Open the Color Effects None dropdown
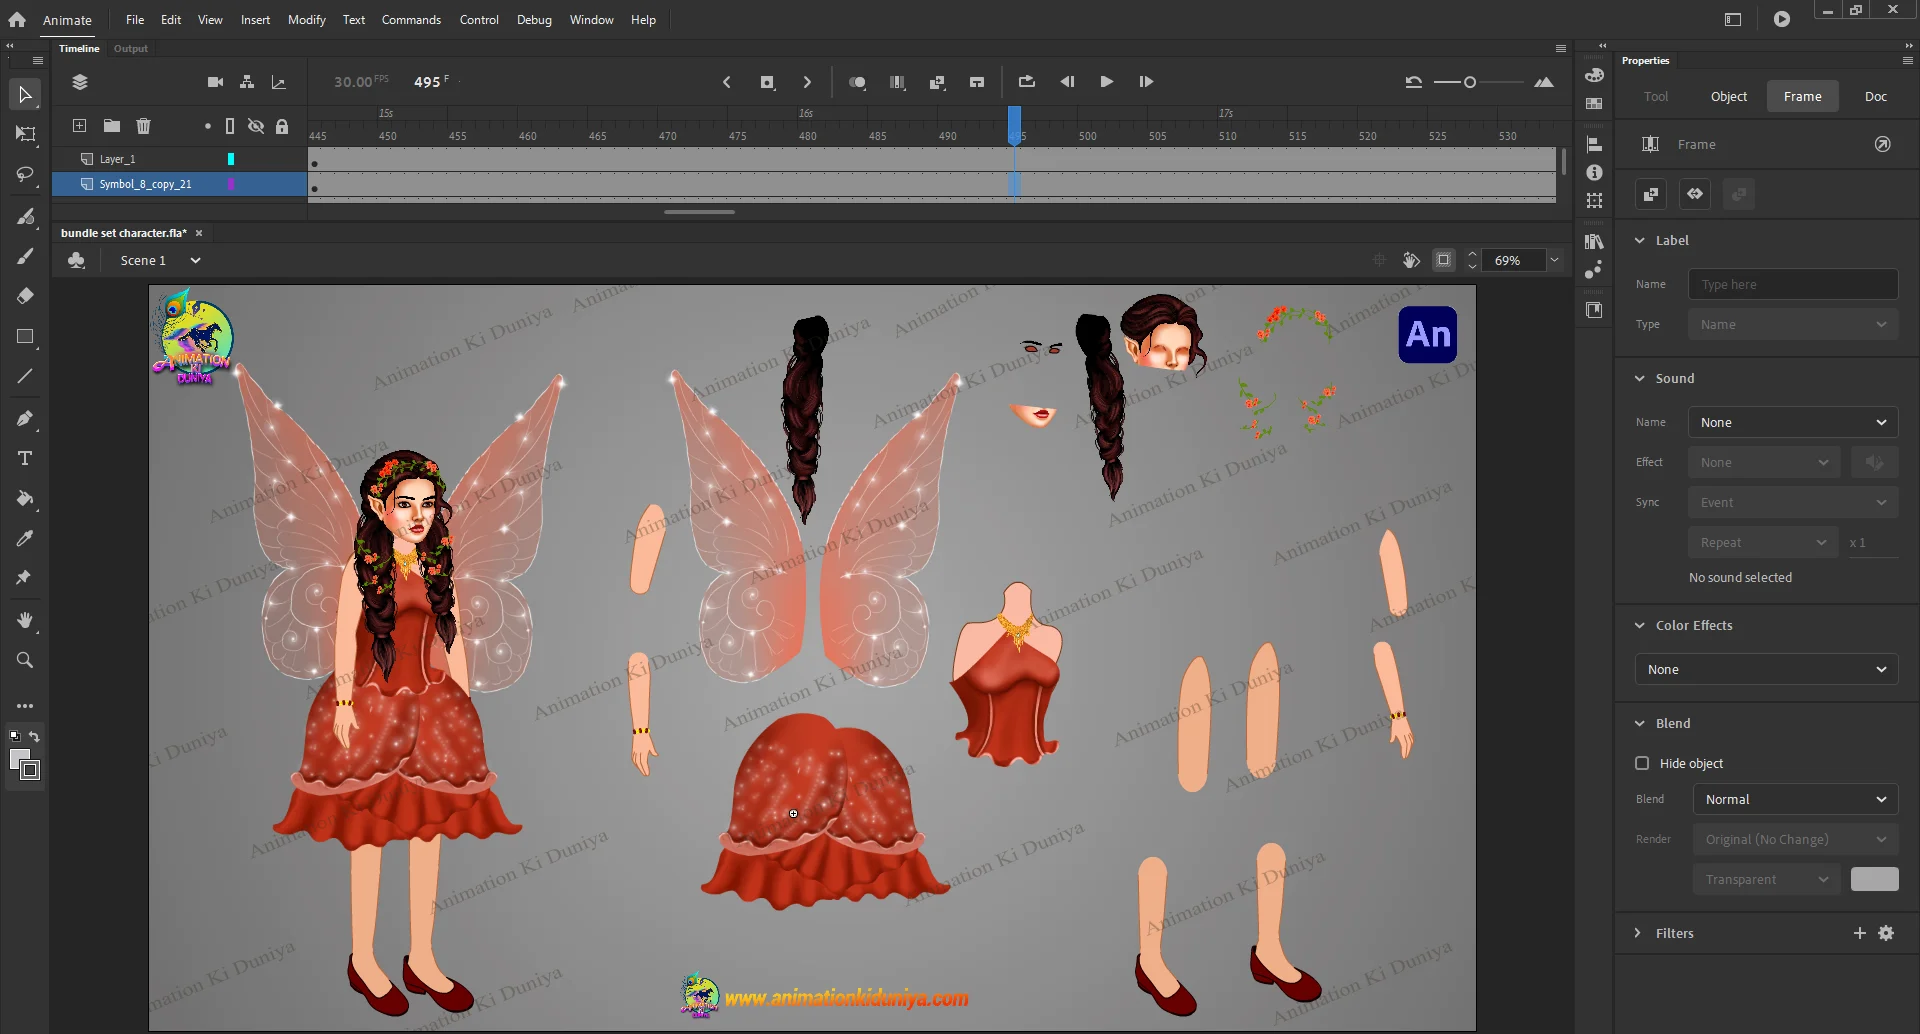The width and height of the screenshot is (1920, 1034). point(1766,669)
